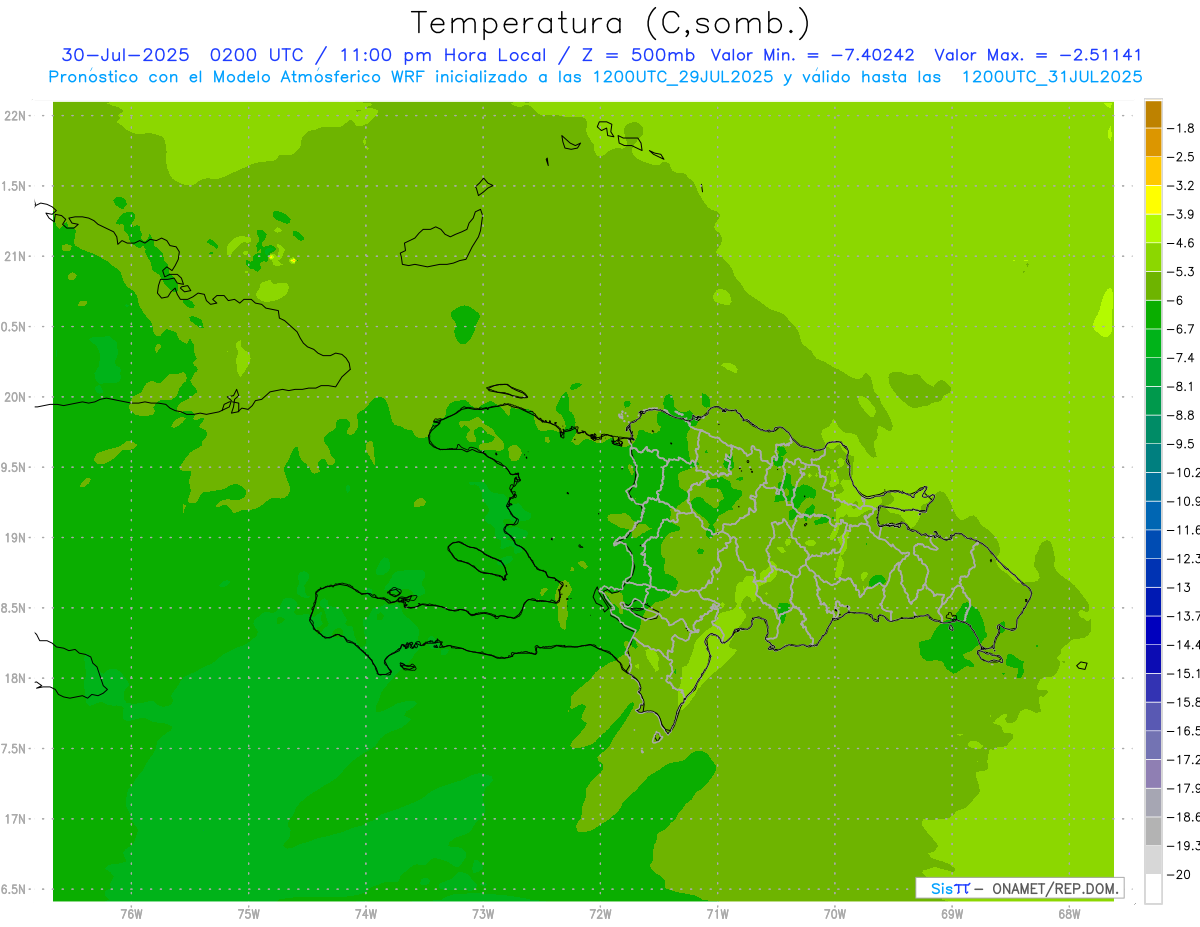Viewport: 1200px width, 927px height.
Task: Click the -2.5 legend value
Action: 1182,157
